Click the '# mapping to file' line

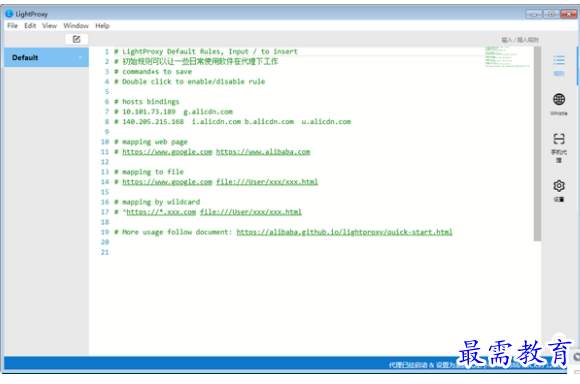point(148,172)
